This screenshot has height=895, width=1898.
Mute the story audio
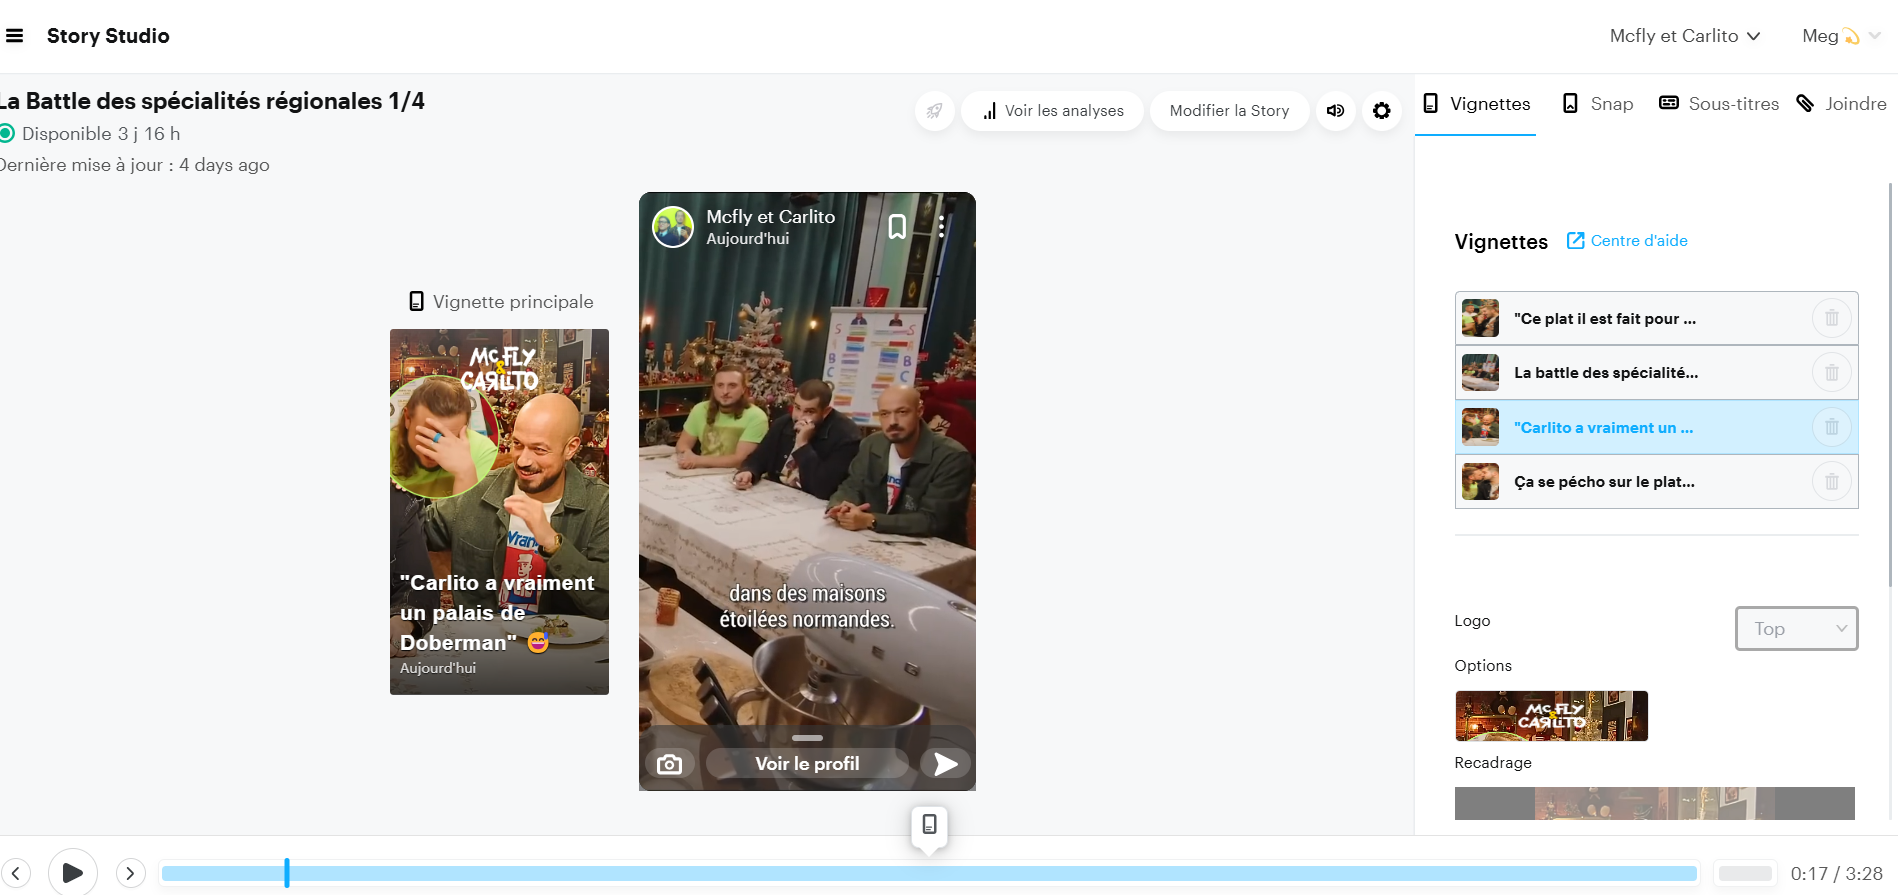pos(1335,111)
